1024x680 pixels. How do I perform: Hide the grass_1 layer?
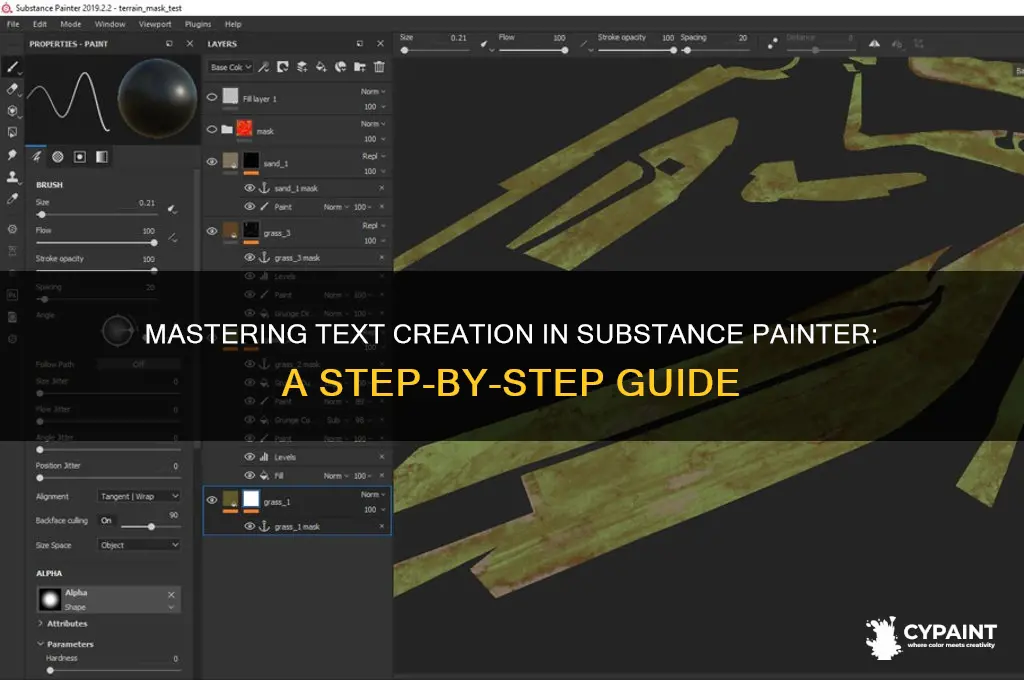pyautogui.click(x=212, y=500)
